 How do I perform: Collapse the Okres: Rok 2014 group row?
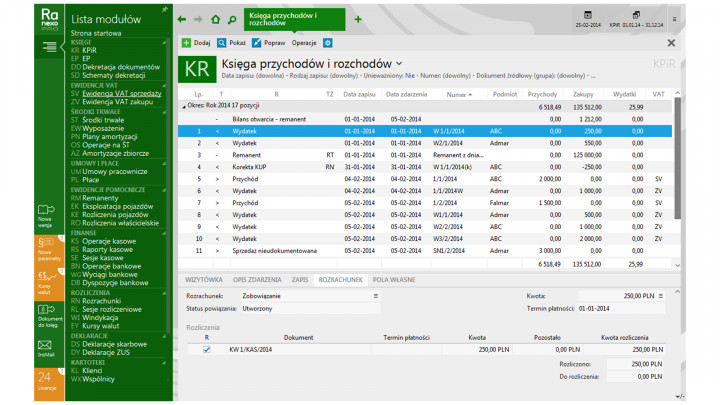click(183, 105)
